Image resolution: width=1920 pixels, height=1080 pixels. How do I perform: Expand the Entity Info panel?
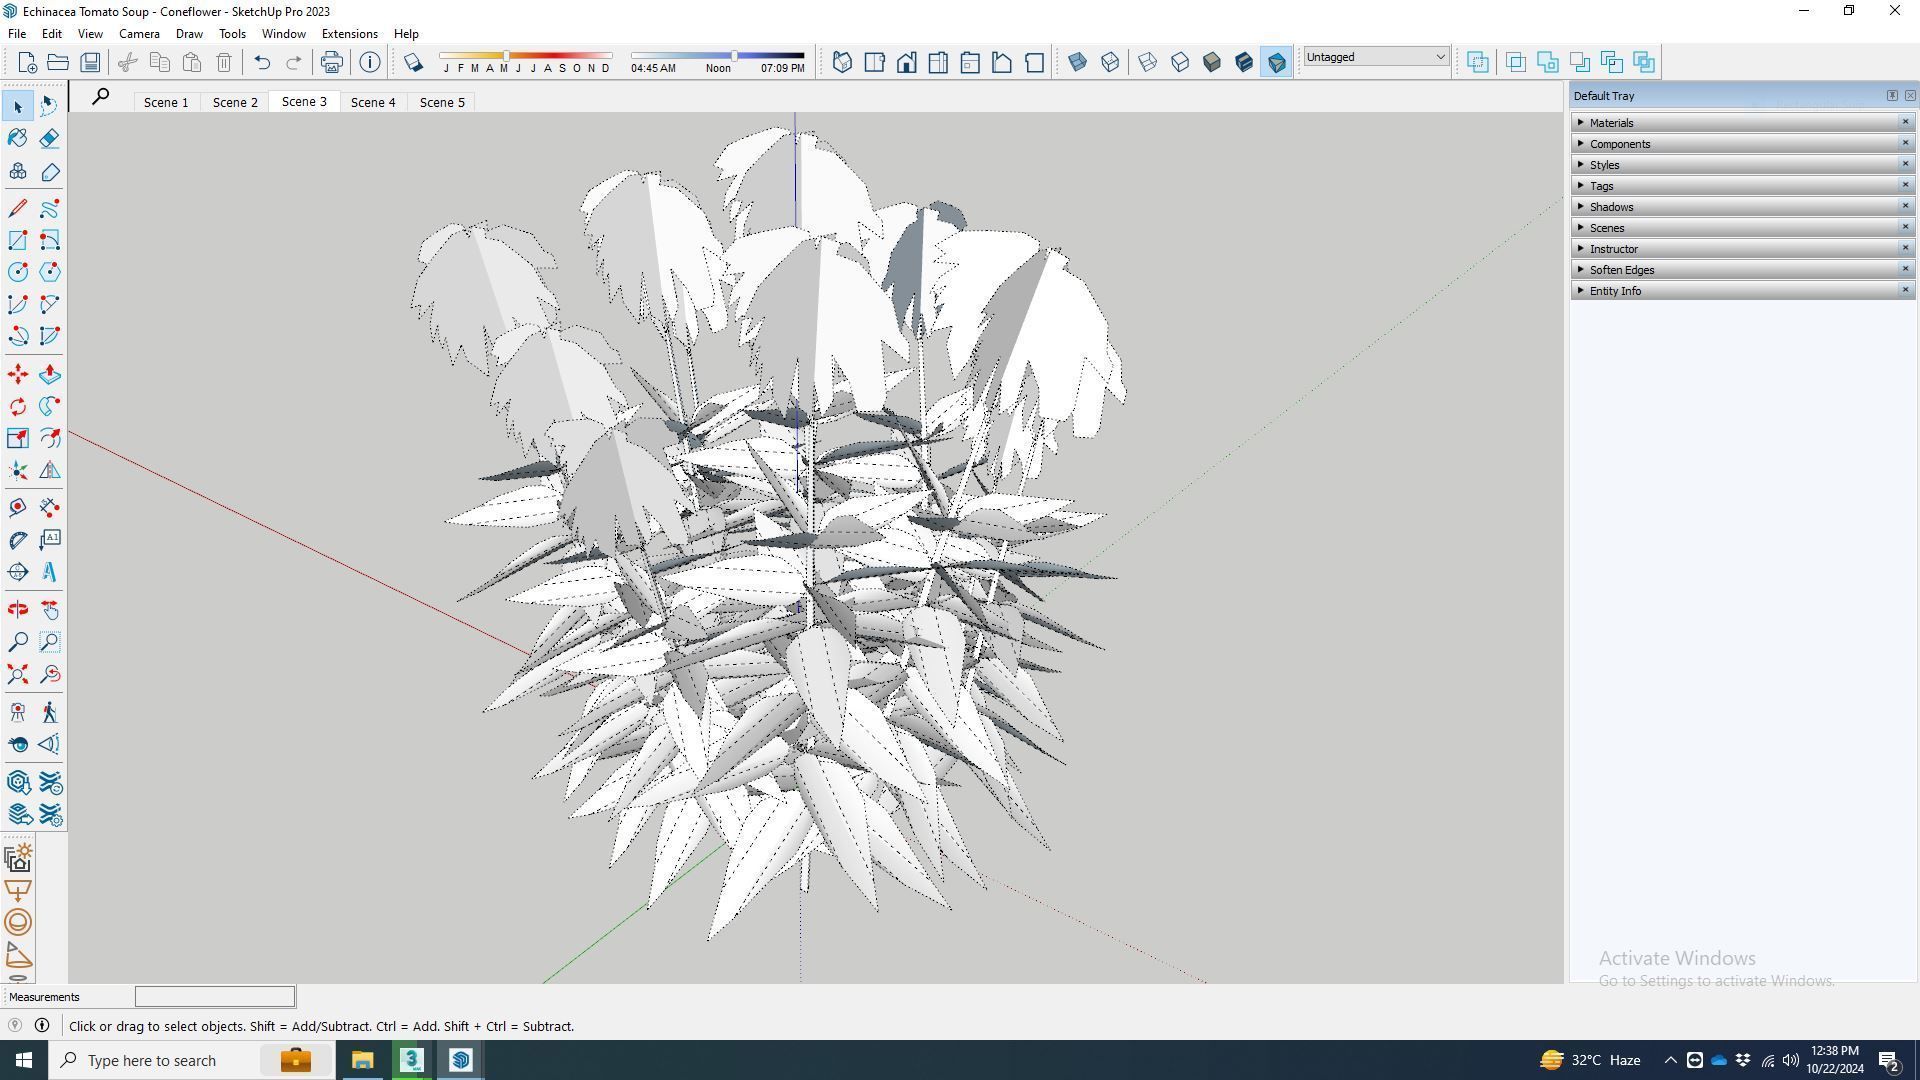point(1615,291)
